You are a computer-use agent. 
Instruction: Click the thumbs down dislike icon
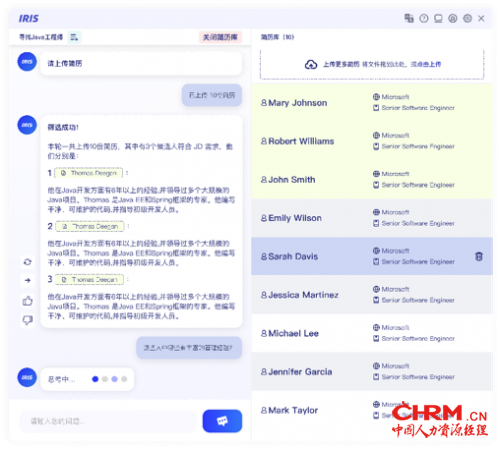coord(28,320)
